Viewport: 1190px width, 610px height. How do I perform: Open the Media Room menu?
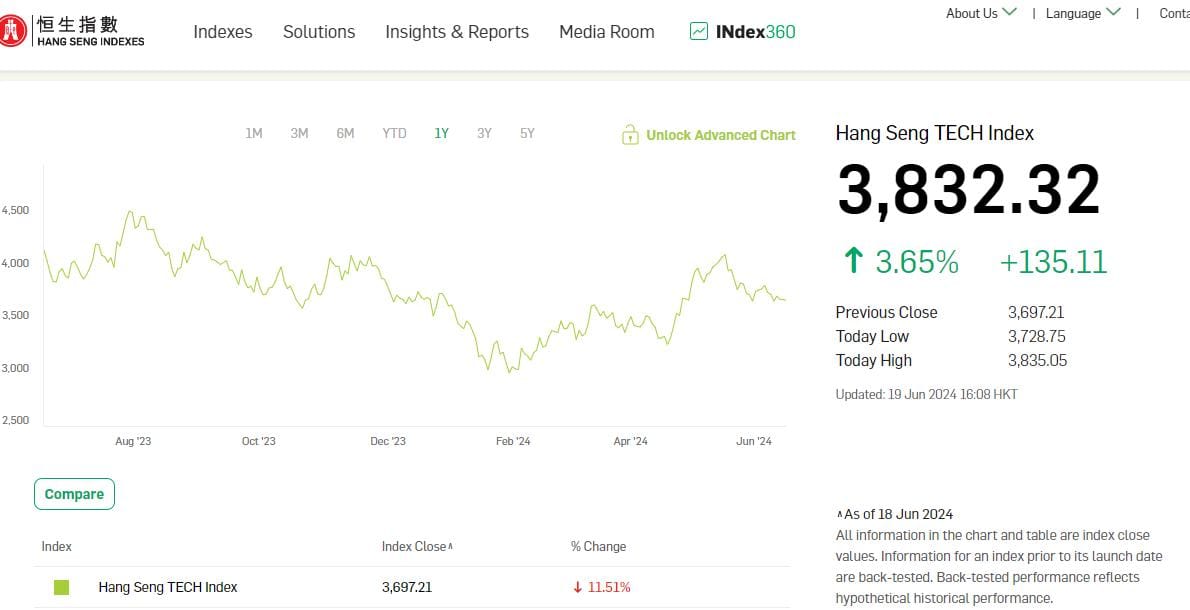606,32
